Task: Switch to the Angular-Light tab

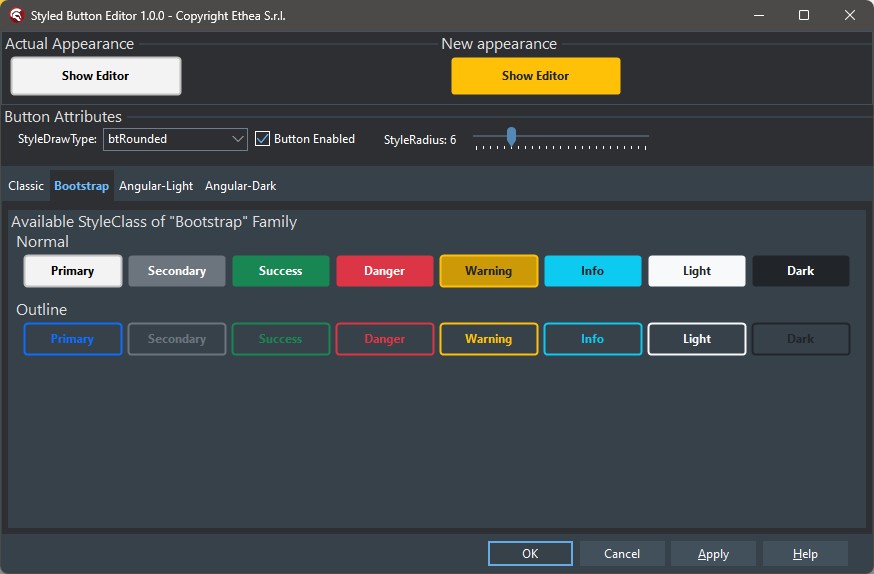Action: pos(156,186)
